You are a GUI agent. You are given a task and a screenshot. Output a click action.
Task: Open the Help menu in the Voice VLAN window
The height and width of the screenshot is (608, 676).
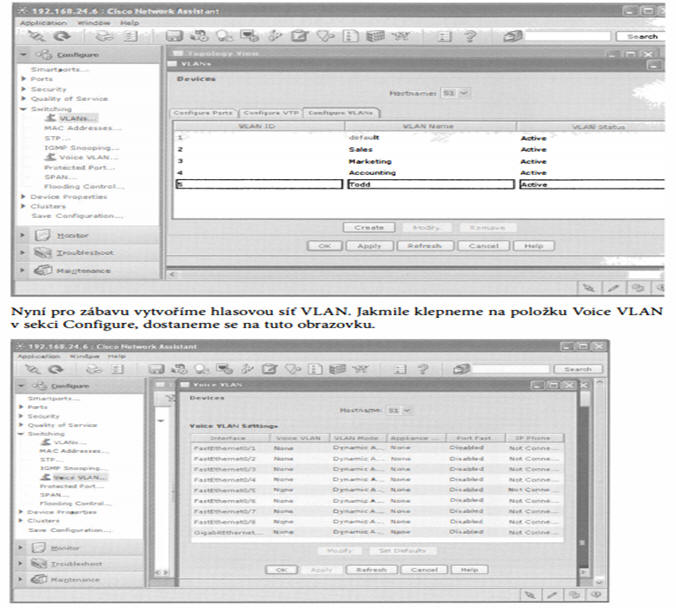click(116, 357)
